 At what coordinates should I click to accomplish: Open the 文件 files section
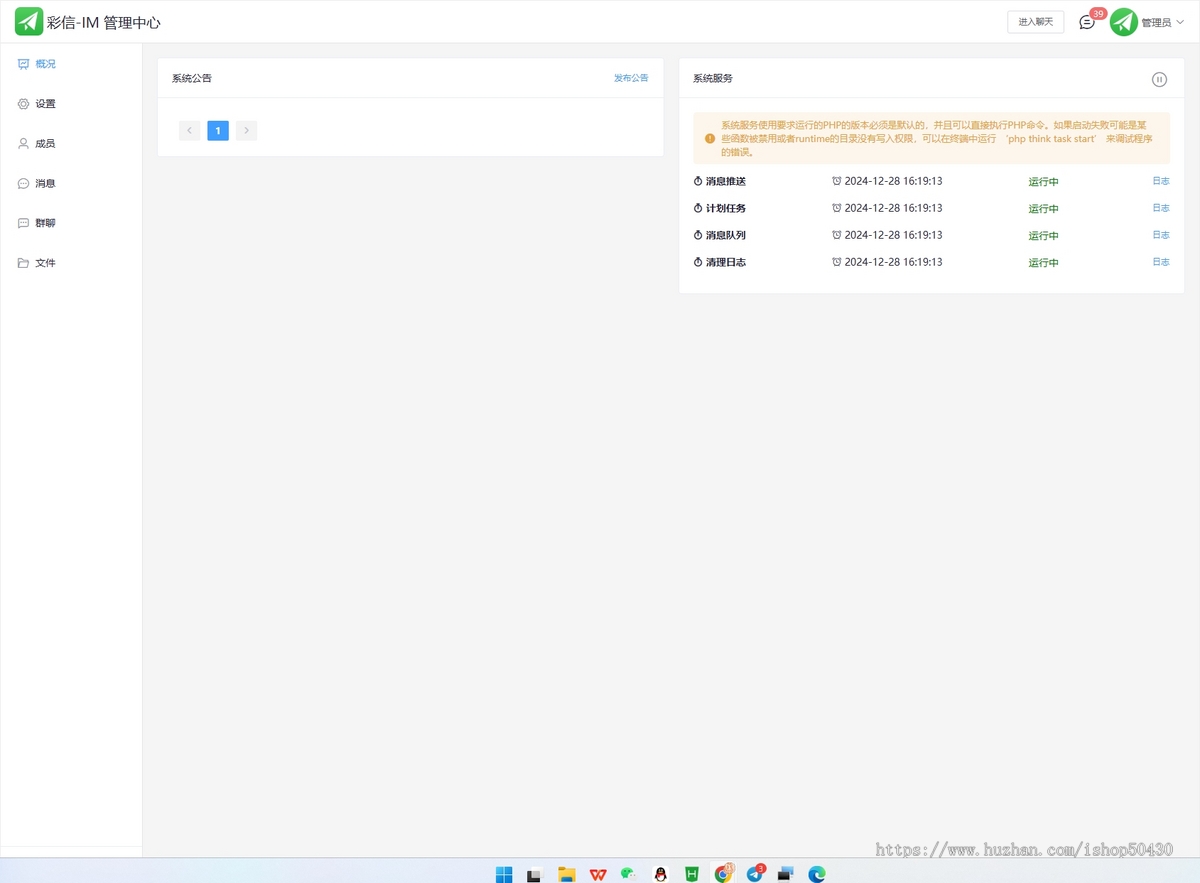(45, 263)
